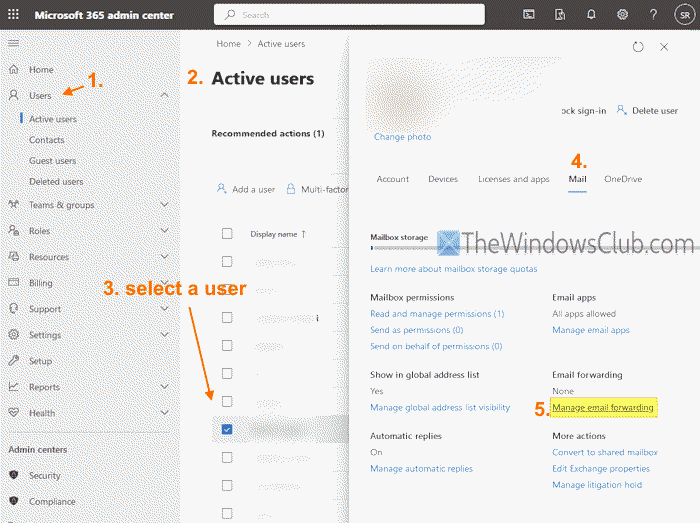Expand the Teams & groups chevron

pyautogui.click(x=164, y=204)
